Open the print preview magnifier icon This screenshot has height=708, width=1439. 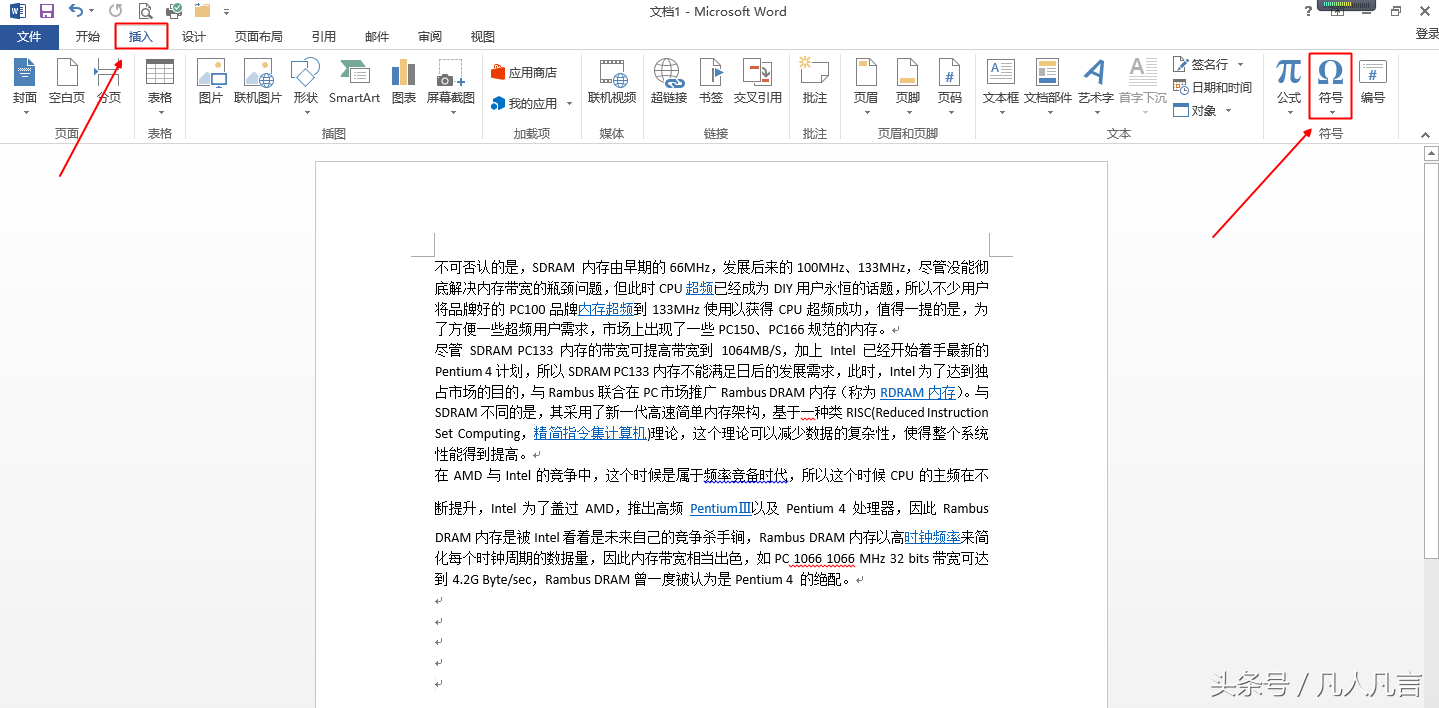[145, 11]
